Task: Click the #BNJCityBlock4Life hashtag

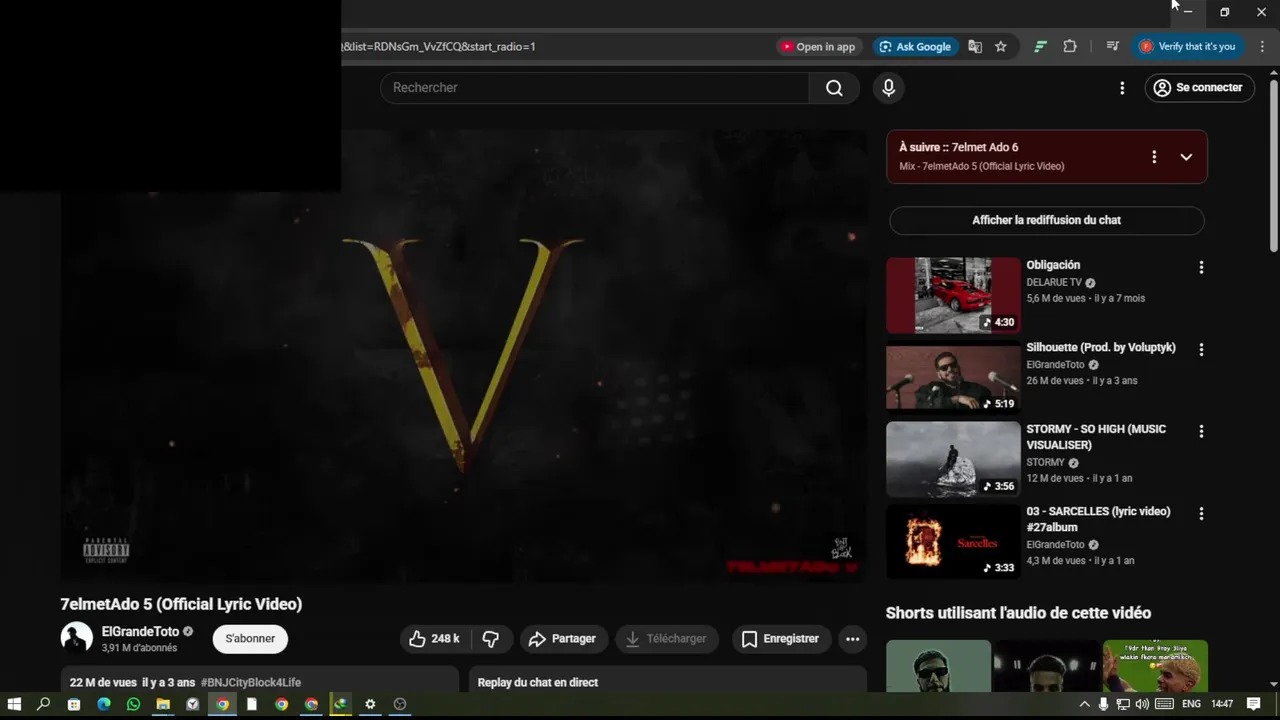Action: [x=251, y=683]
